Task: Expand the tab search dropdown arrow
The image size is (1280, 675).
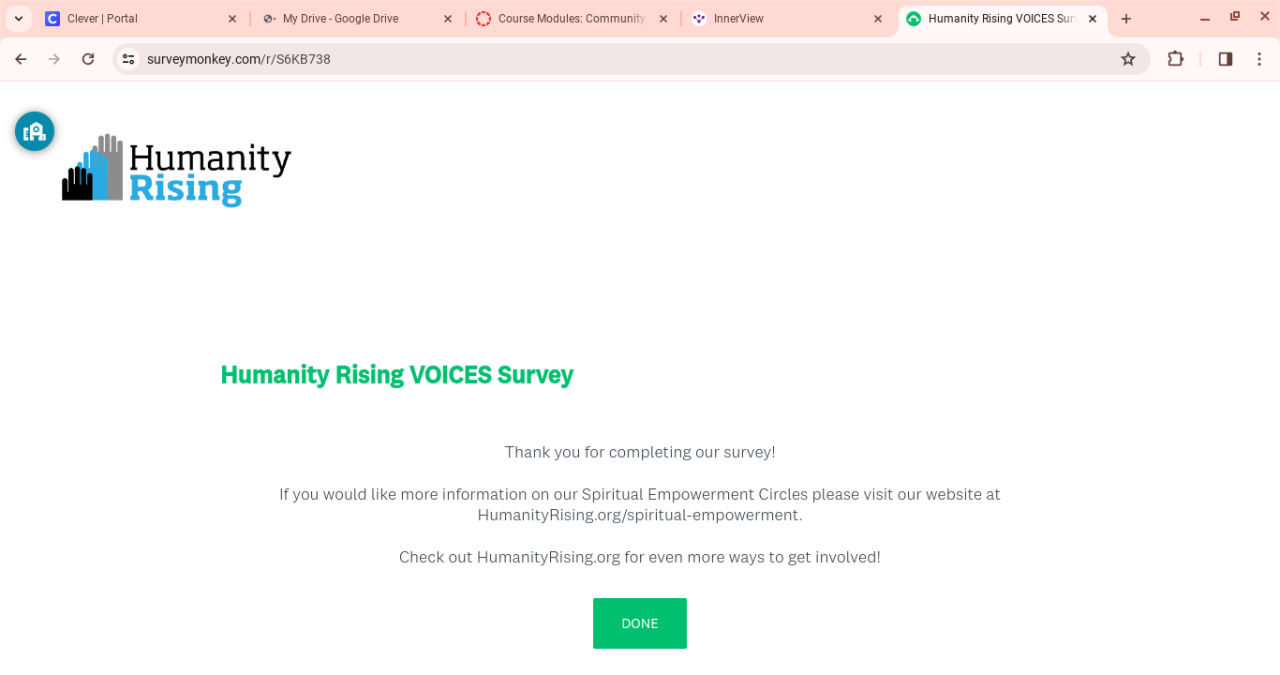Action: 18,19
